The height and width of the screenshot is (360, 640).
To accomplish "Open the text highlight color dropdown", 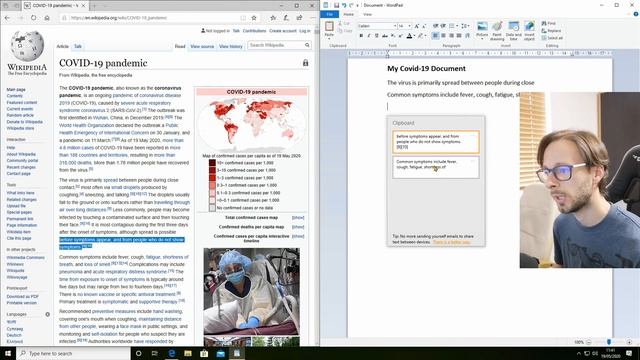I will coord(425,36).
